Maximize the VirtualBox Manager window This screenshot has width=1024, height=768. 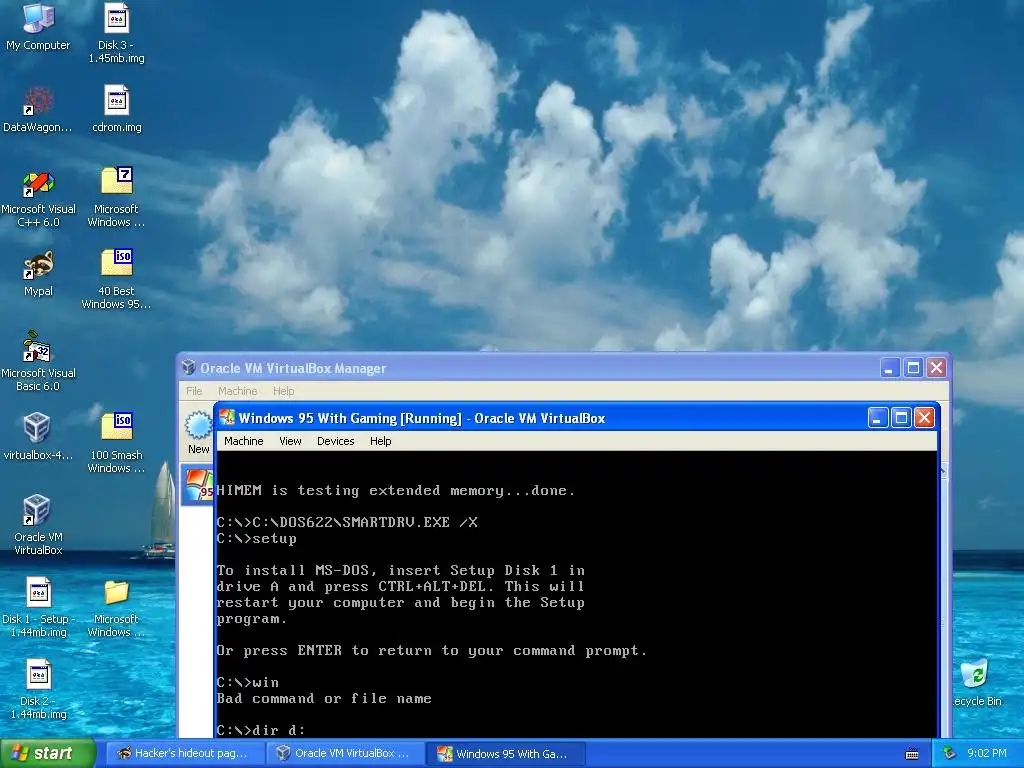point(913,368)
